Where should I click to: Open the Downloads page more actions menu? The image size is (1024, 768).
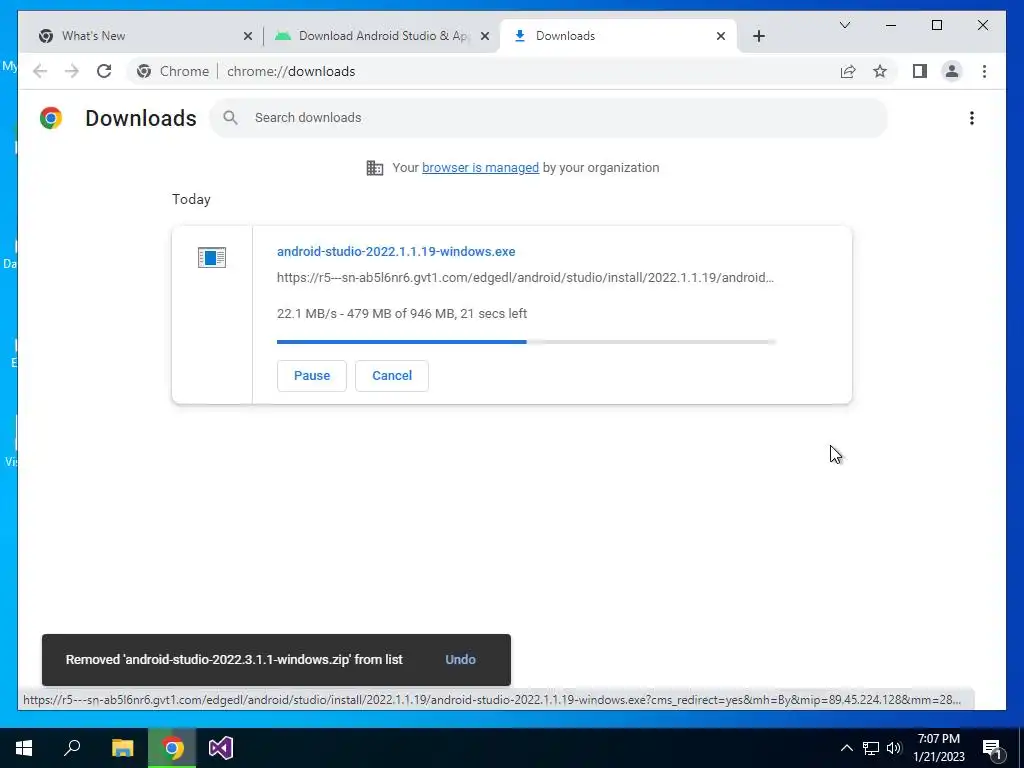972,118
